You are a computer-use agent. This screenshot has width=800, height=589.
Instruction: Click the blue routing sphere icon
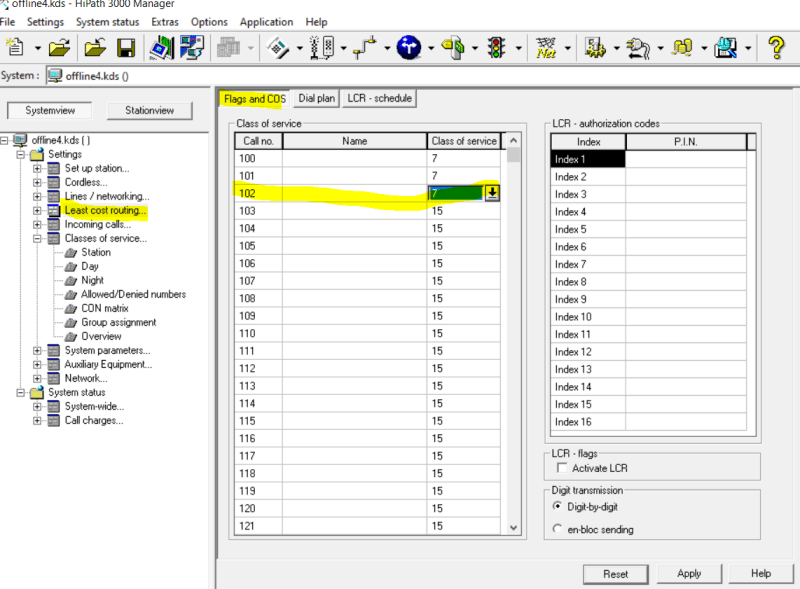point(409,47)
